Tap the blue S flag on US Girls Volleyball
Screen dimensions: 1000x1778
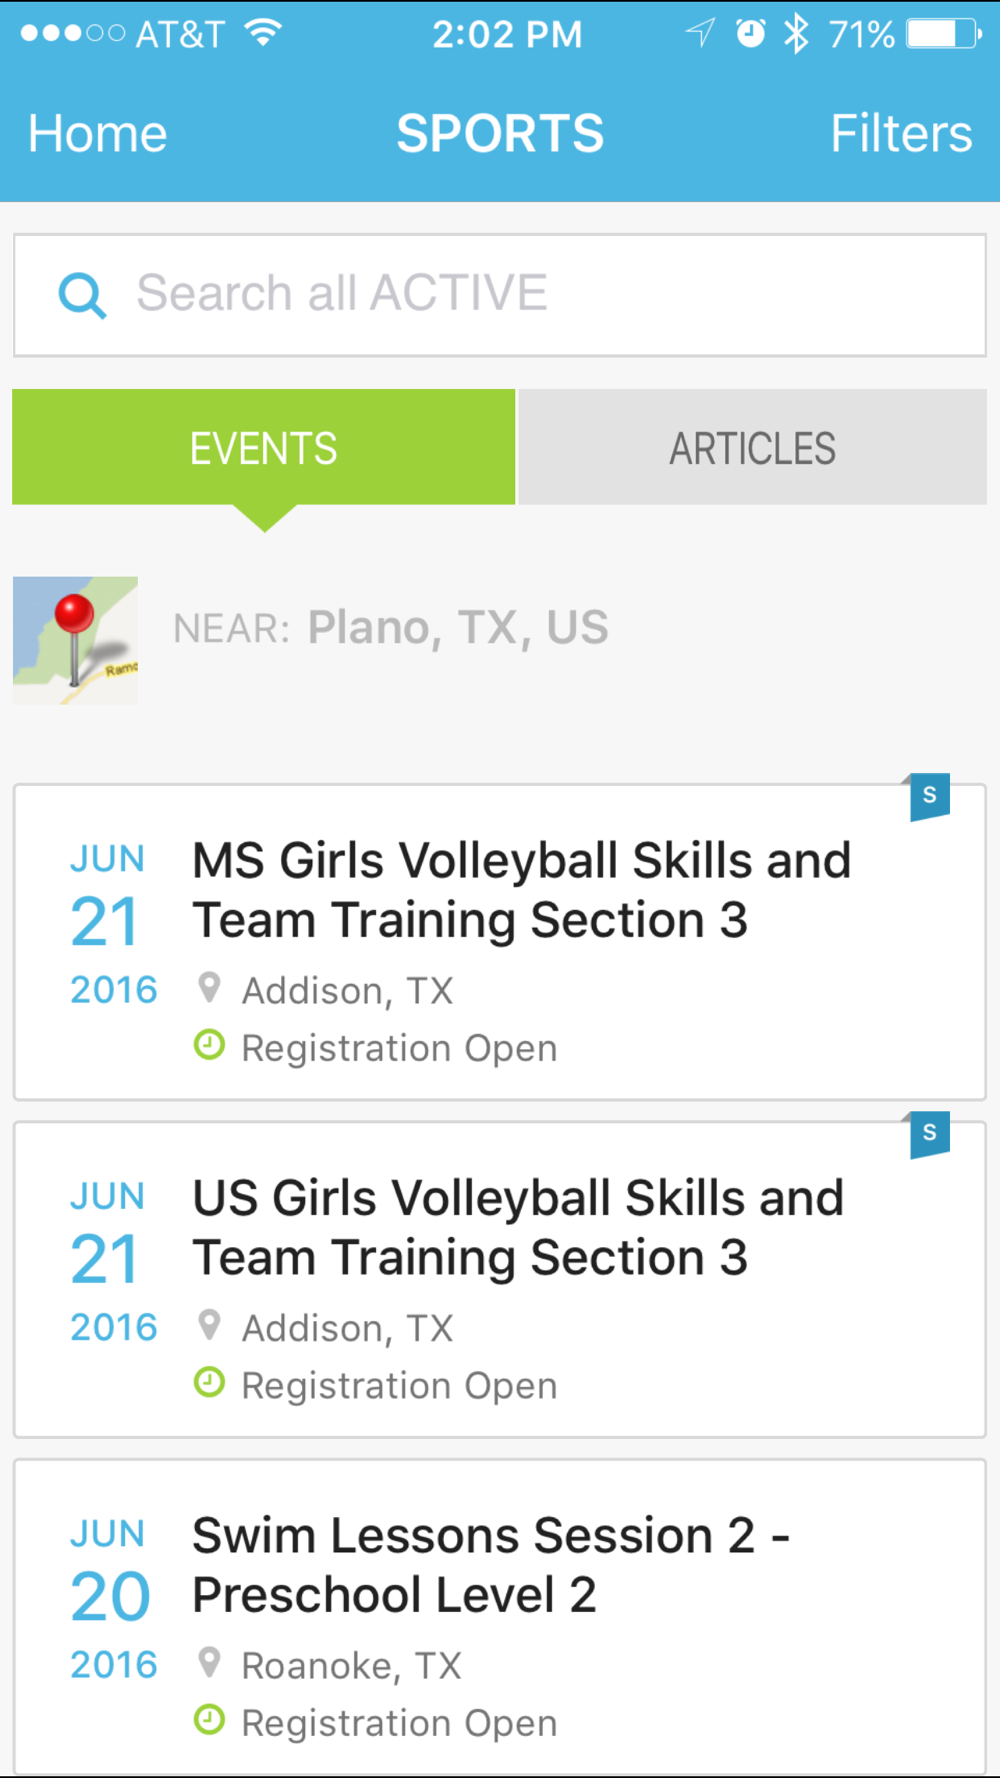coord(929,1134)
